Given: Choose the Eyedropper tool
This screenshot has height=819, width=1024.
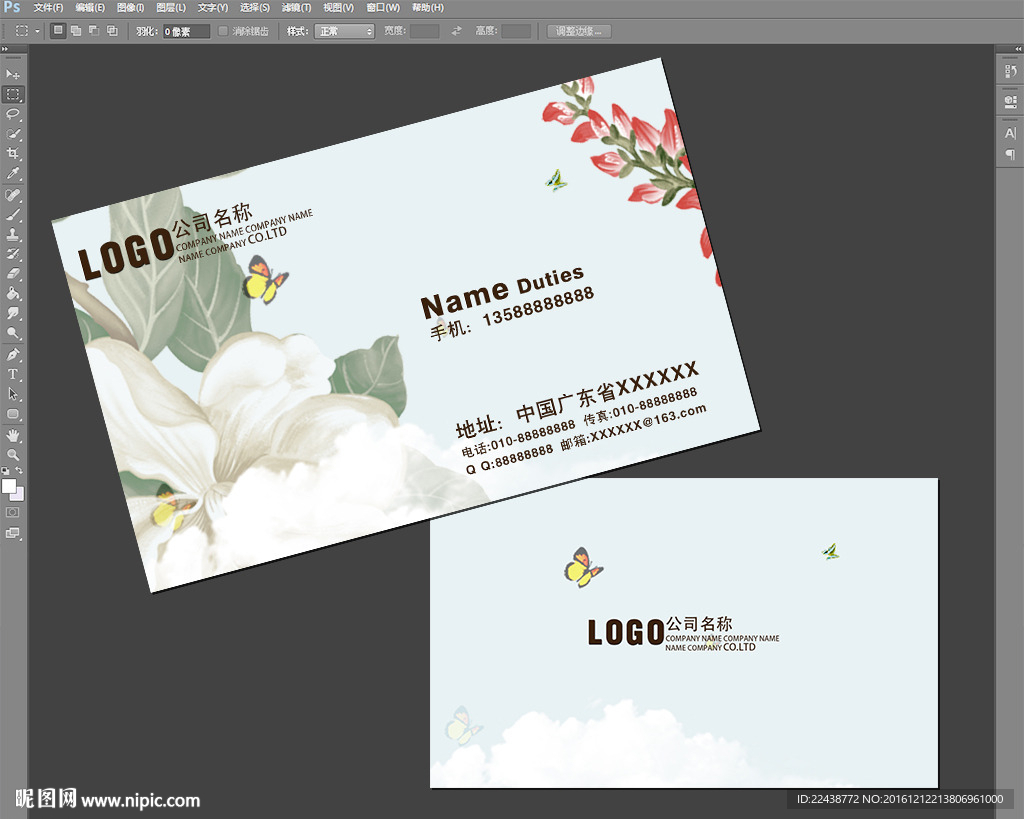Looking at the screenshot, I should [13, 173].
